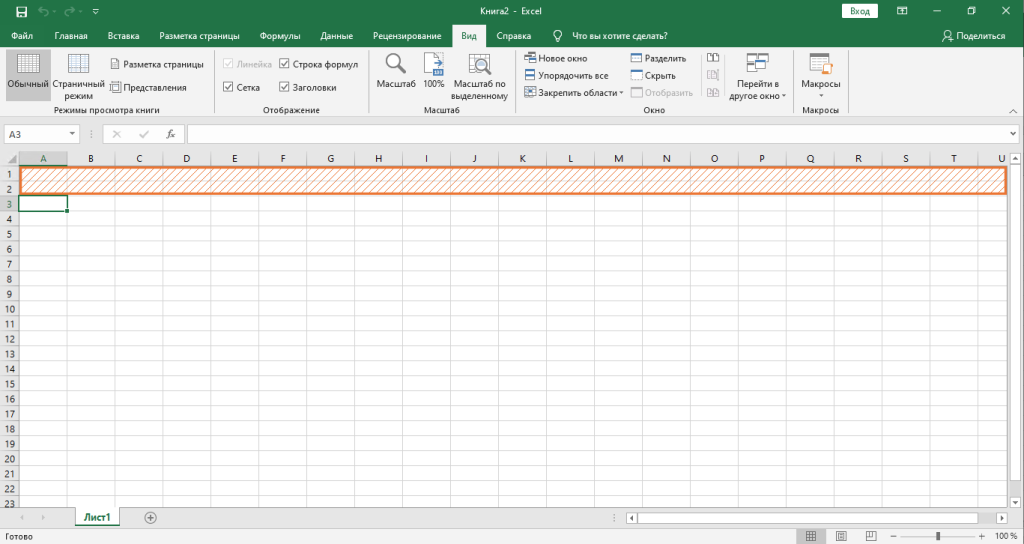The image size is (1024, 544).
Task: Toggle the Строка формул checkbox
Action: tap(284, 64)
